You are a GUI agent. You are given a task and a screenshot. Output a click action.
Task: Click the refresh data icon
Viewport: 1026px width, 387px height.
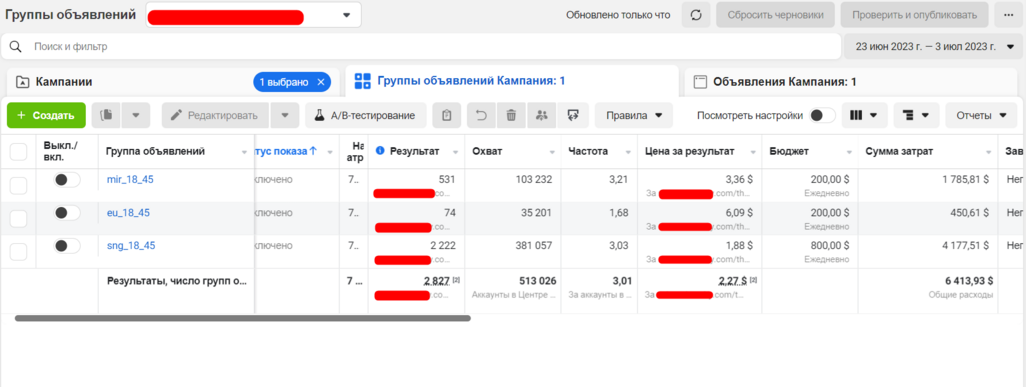[x=696, y=14]
